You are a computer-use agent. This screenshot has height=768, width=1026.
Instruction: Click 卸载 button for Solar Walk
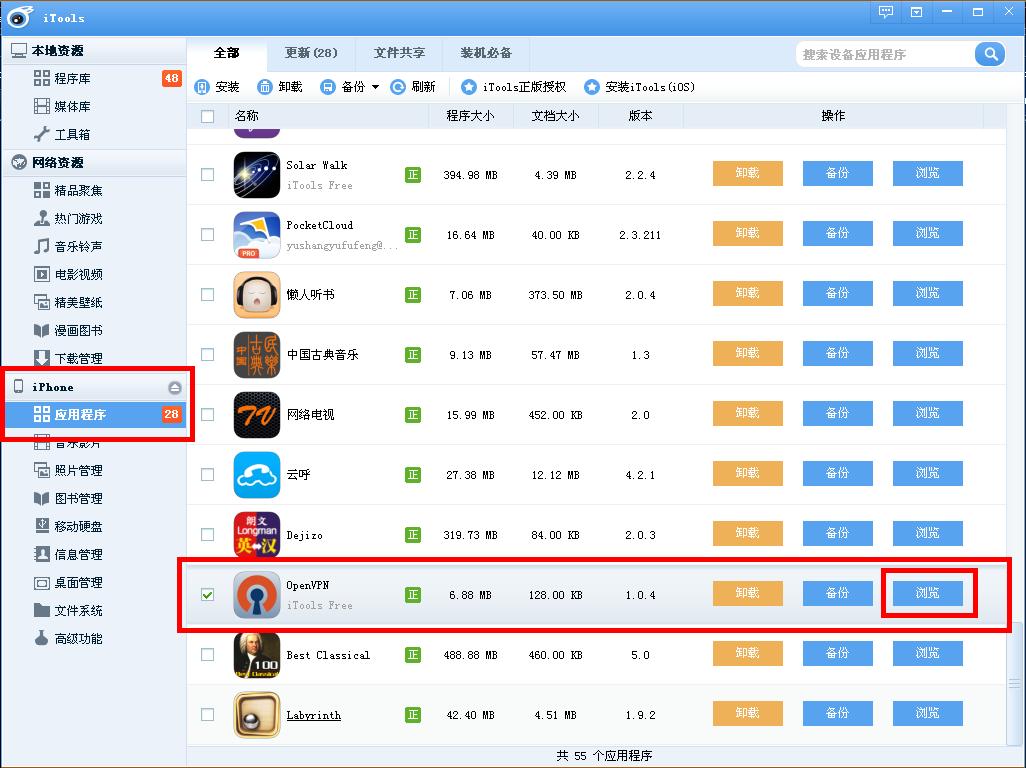pos(747,173)
